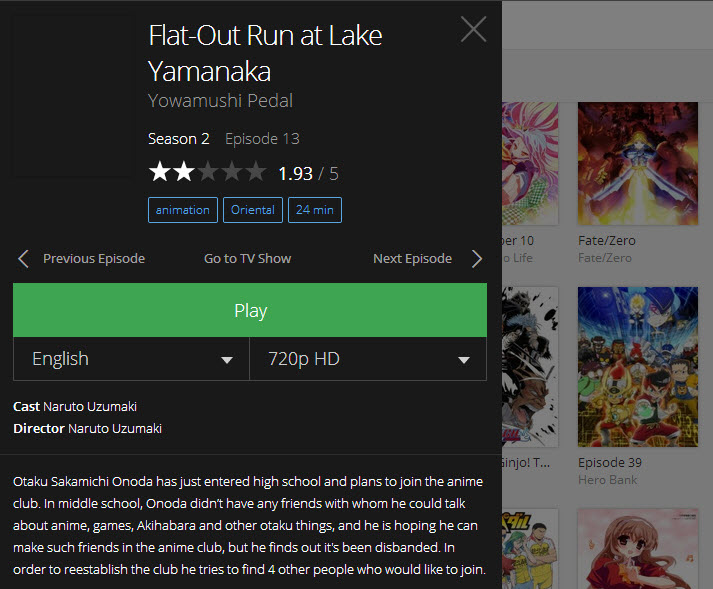Go to Previous Episode

click(94, 258)
